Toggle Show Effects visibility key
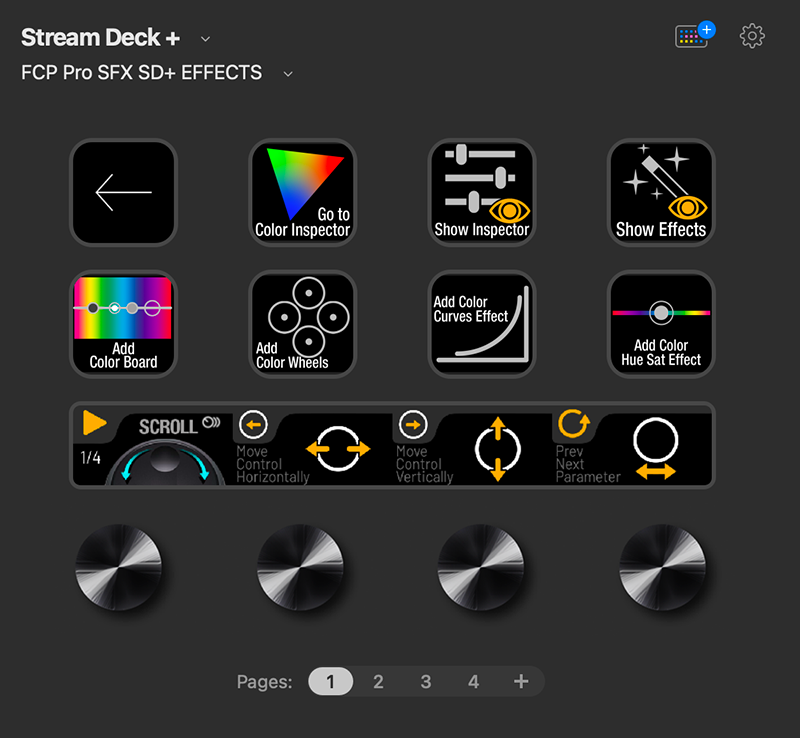 [661, 192]
